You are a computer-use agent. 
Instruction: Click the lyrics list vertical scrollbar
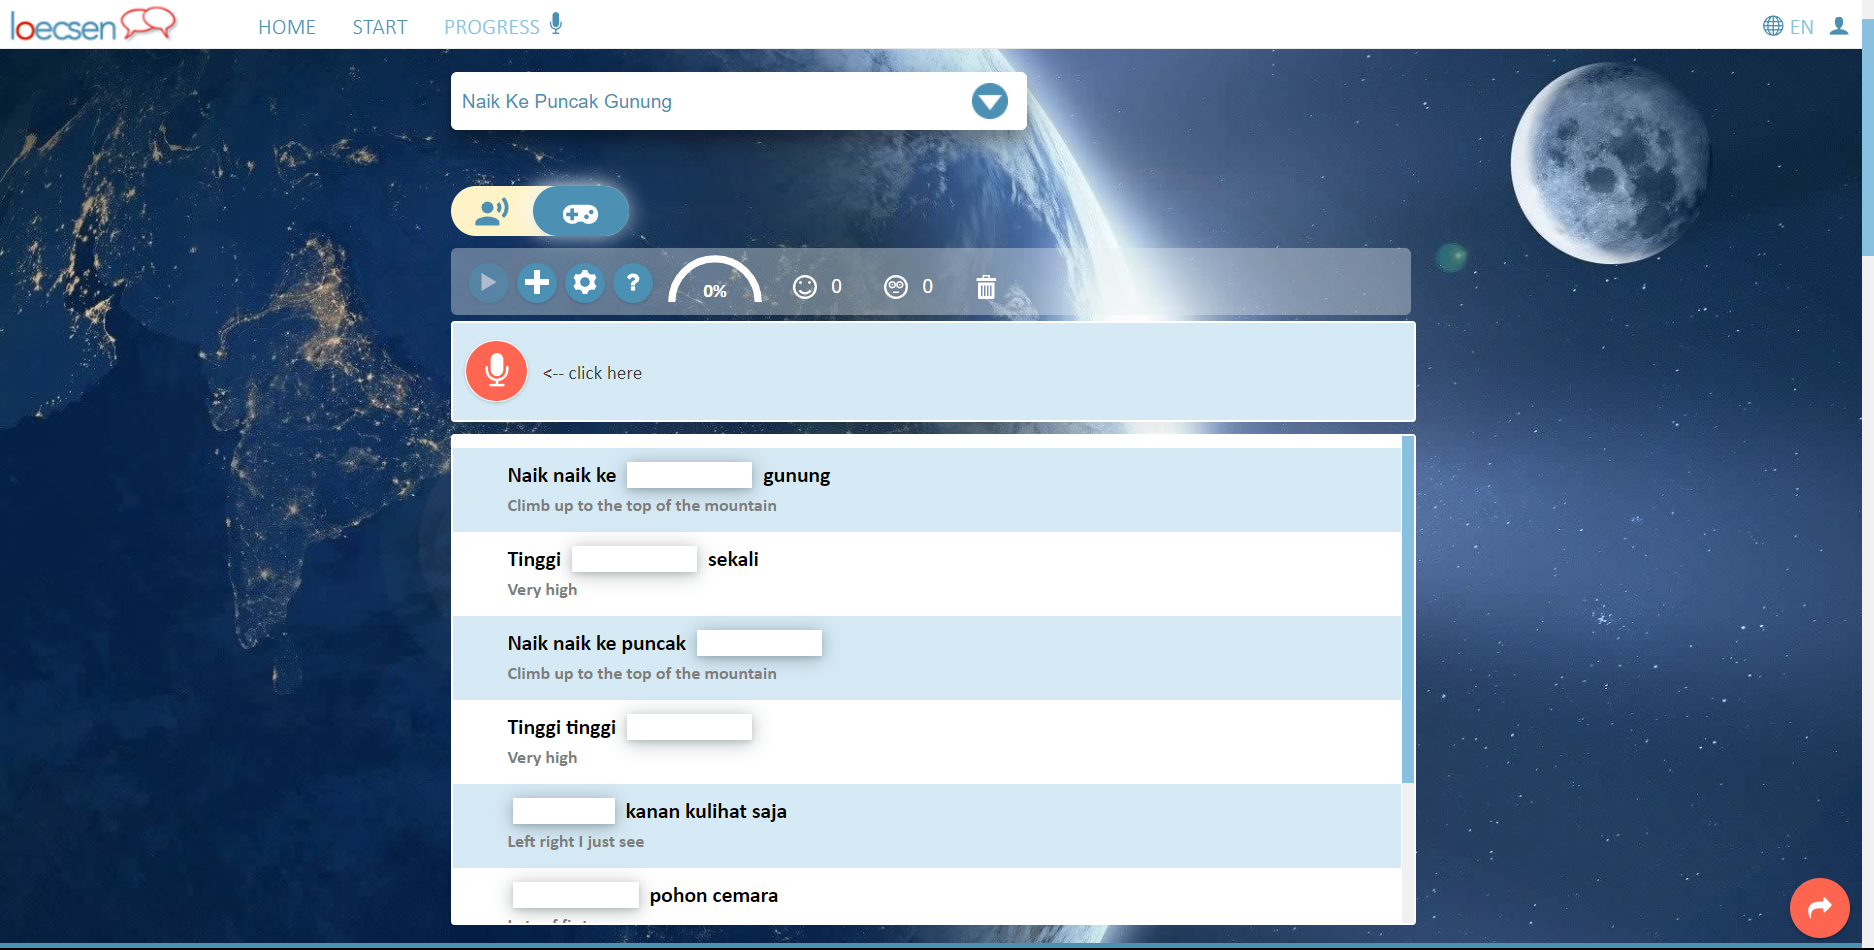coord(1408,609)
